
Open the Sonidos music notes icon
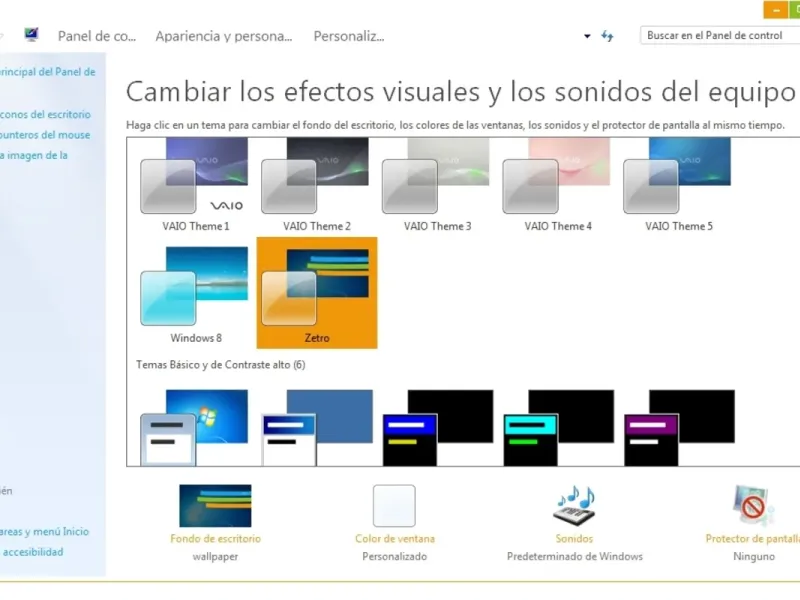(x=574, y=505)
